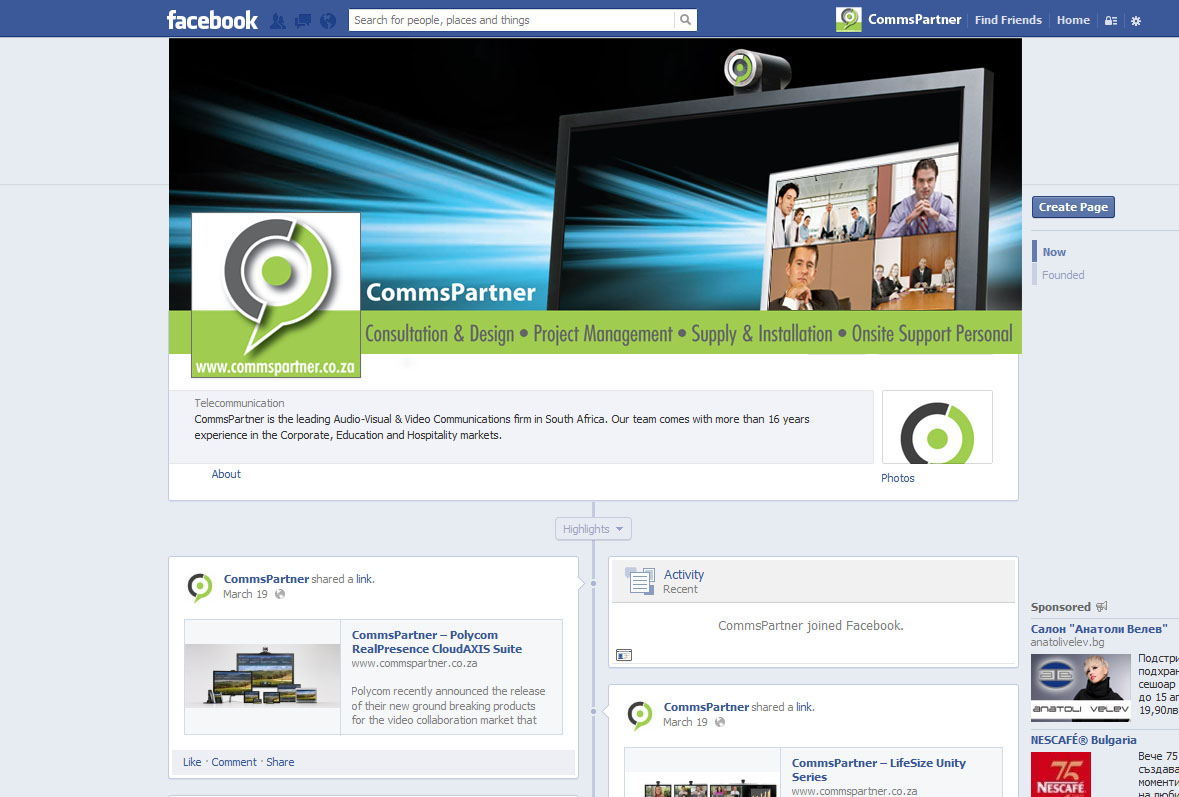The width and height of the screenshot is (1179, 797).
Task: Open the Polycom CloudAXIS link thumbnail
Action: point(262,677)
